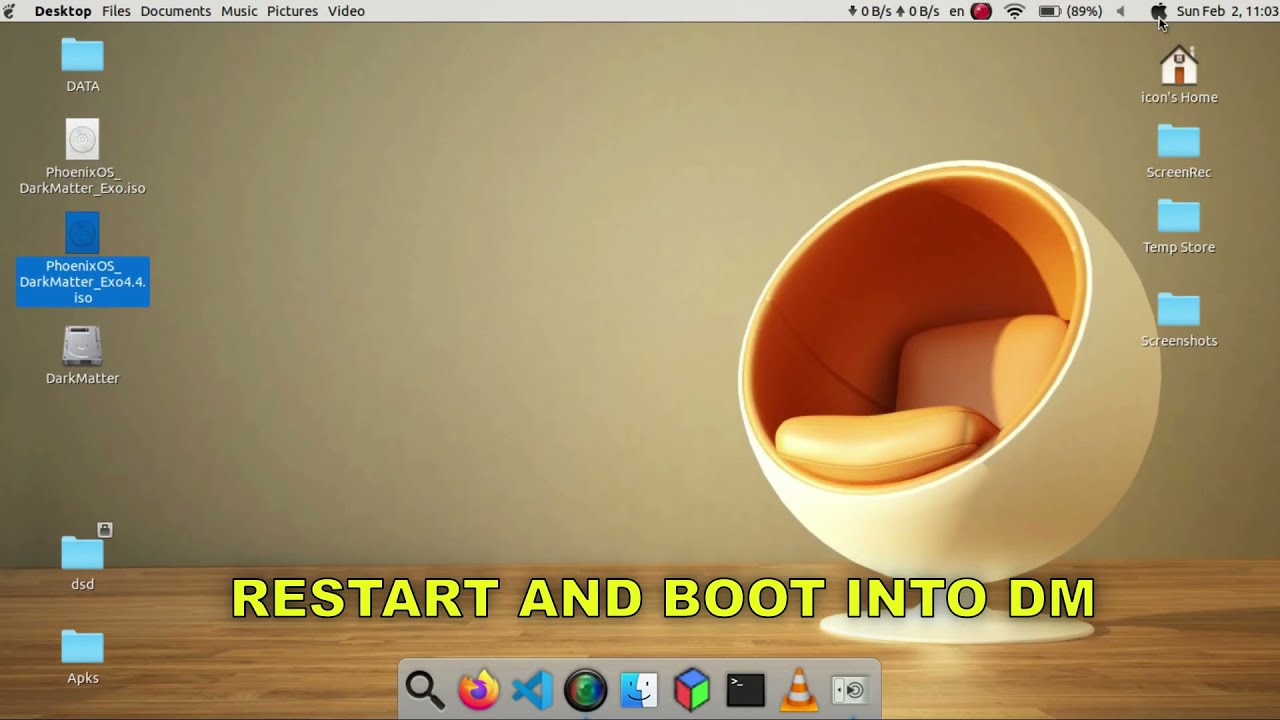Click the highlighted PhoenixOS_DarkMatter_Exo4.4.iso label

[83, 282]
